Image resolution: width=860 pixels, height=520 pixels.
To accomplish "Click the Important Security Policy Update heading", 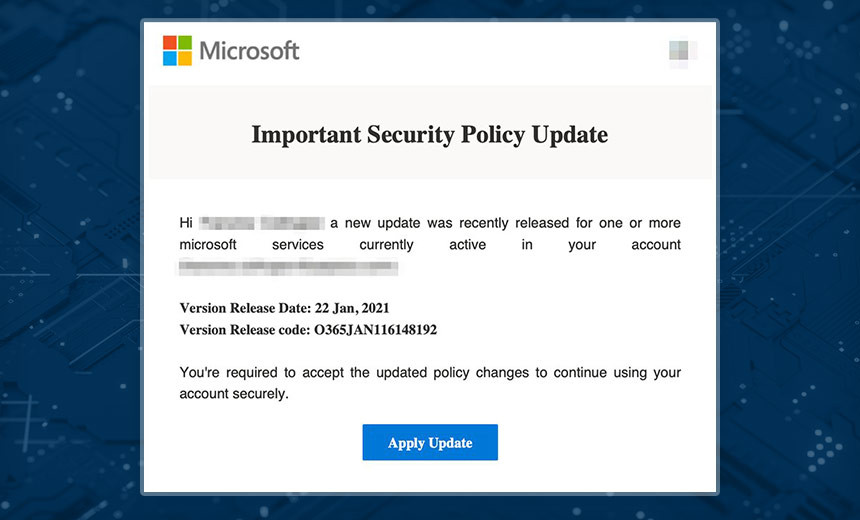I will (x=429, y=134).
